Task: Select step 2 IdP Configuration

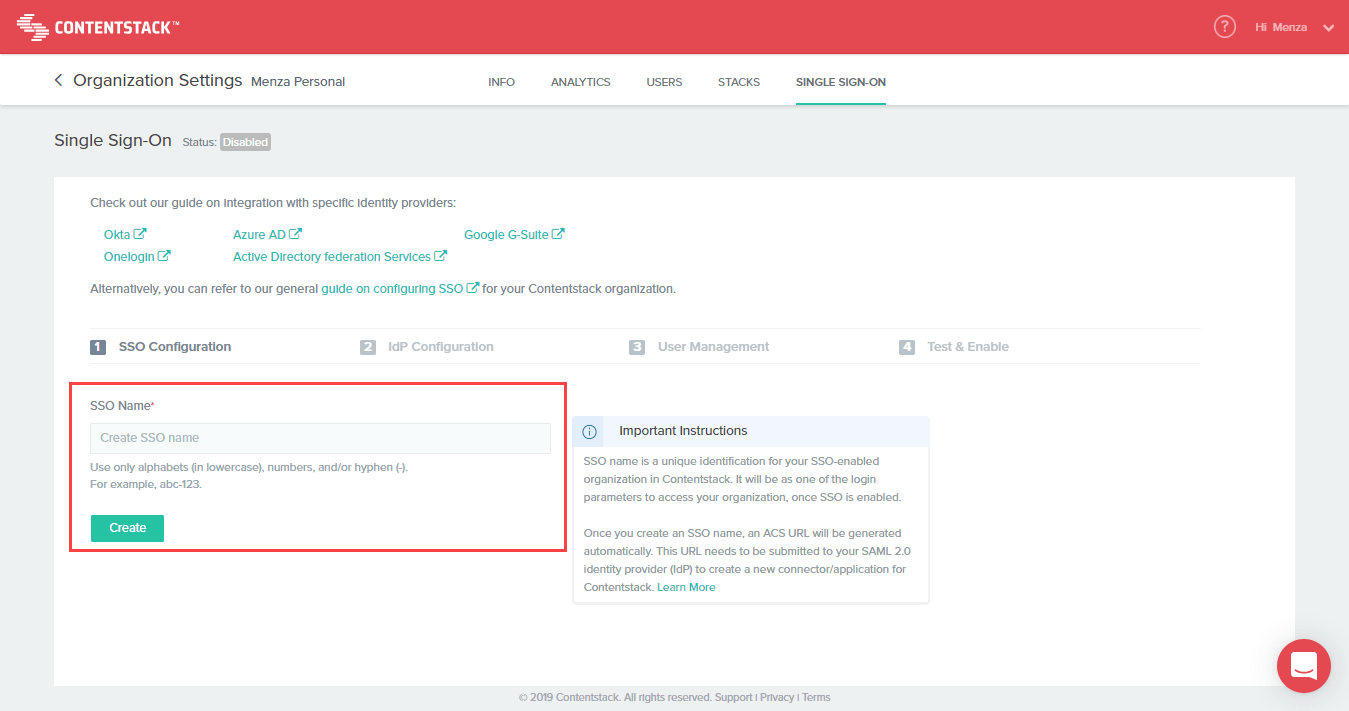Action: click(x=427, y=347)
